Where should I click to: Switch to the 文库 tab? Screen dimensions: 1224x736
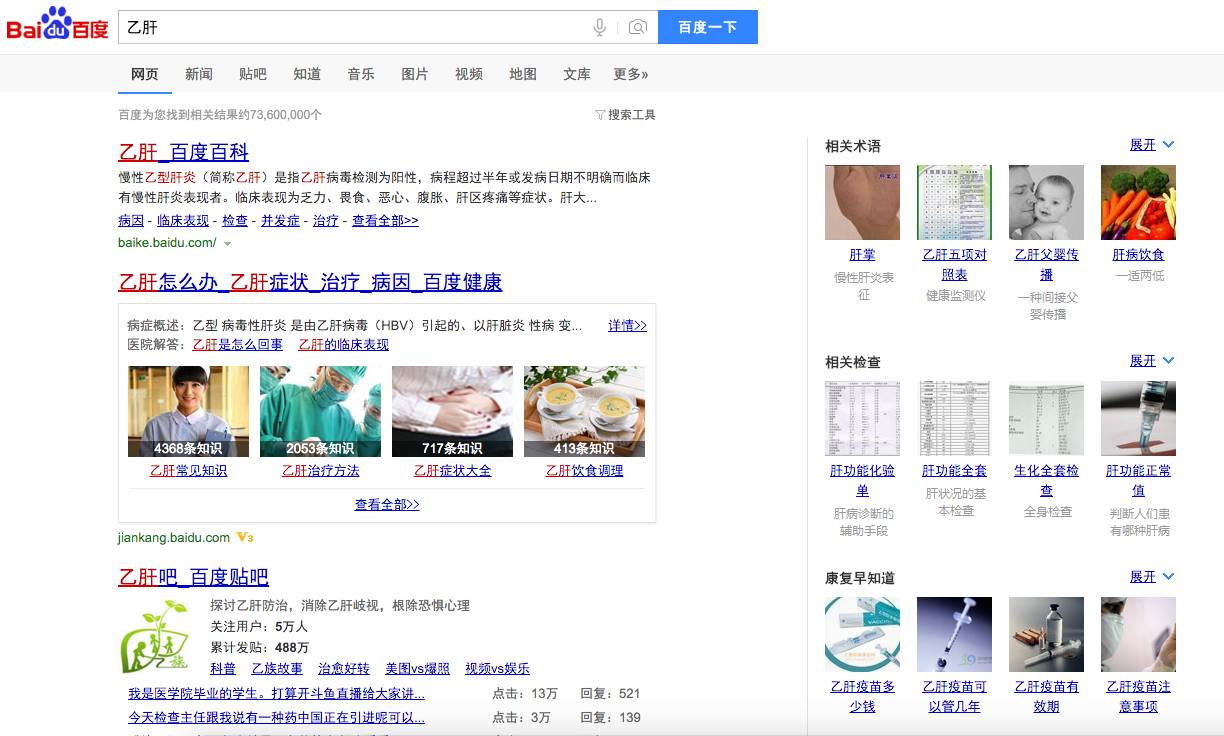577,74
